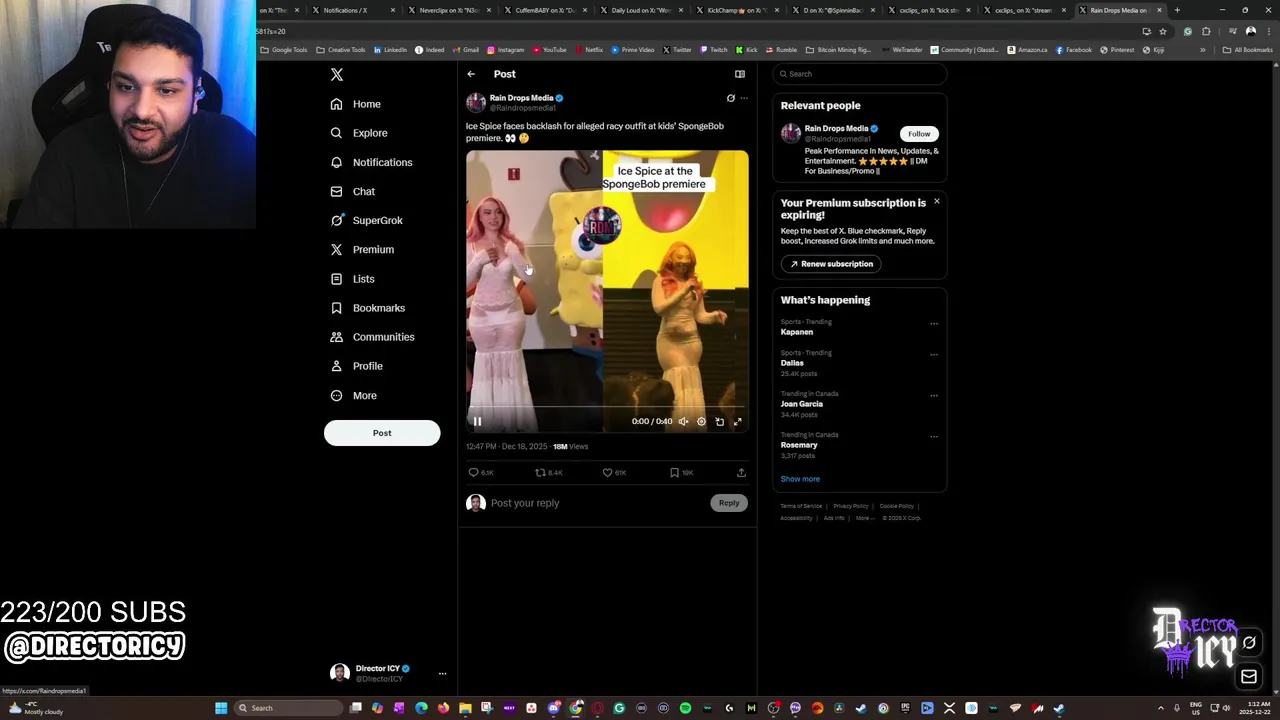Open Bookmarks in the sidebar

point(367,308)
